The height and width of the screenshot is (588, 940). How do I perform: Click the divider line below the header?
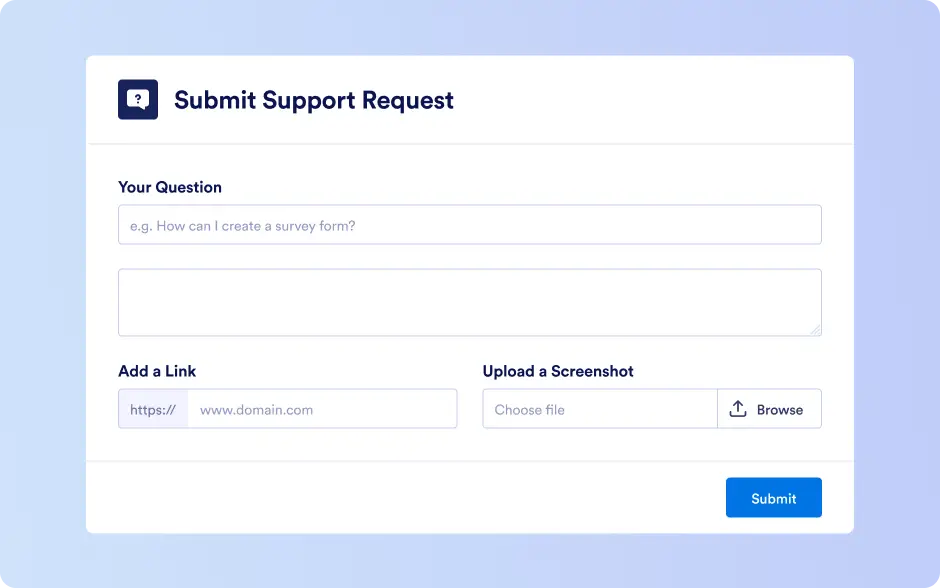click(x=469, y=144)
